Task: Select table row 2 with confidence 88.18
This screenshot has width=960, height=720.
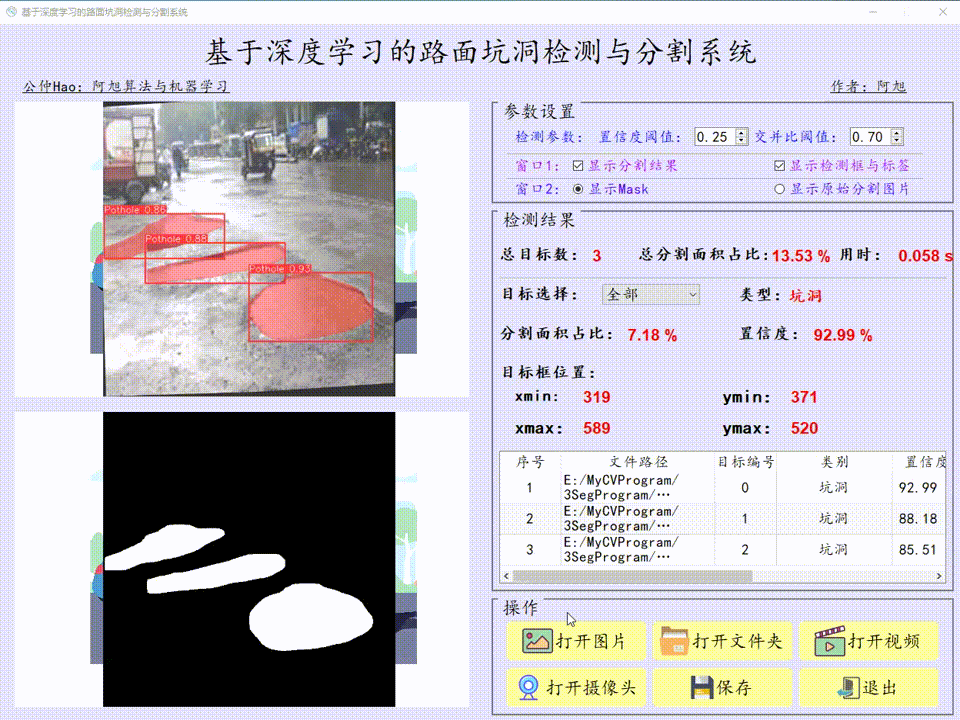Action: click(700, 518)
